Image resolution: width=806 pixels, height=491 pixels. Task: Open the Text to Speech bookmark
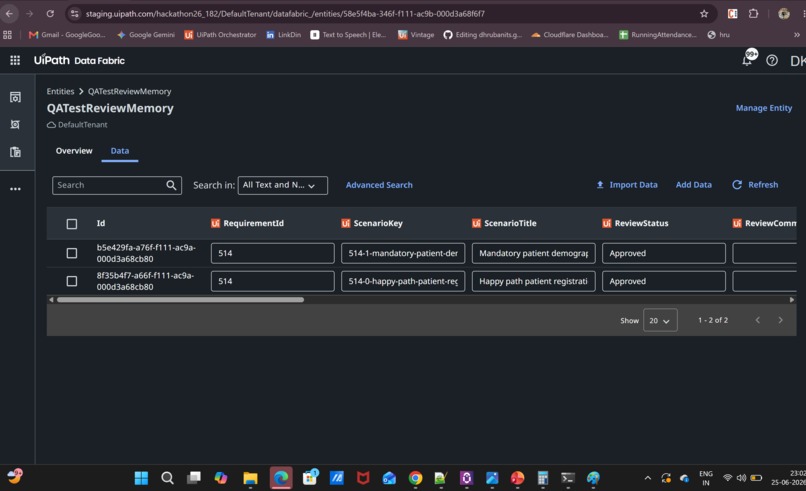348,35
